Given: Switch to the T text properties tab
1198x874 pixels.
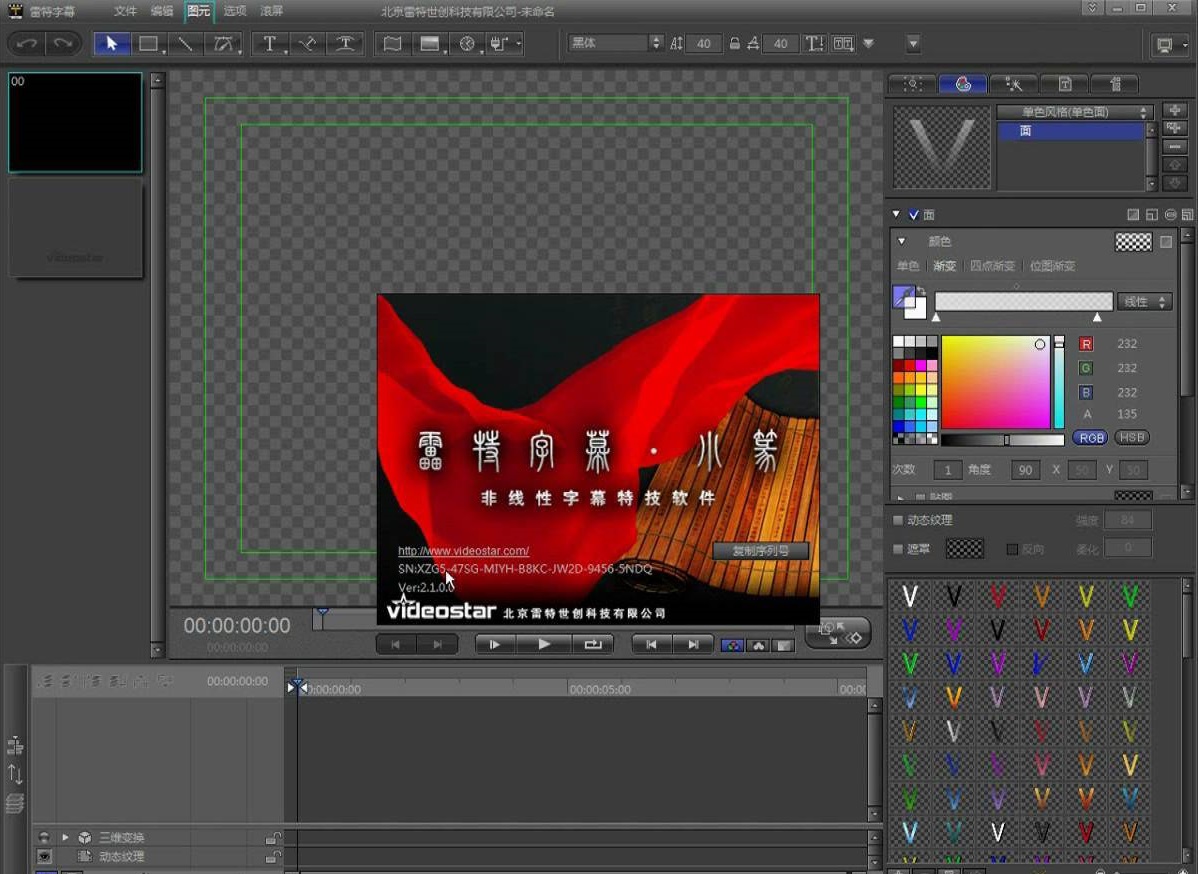Looking at the screenshot, I should [x=1064, y=84].
